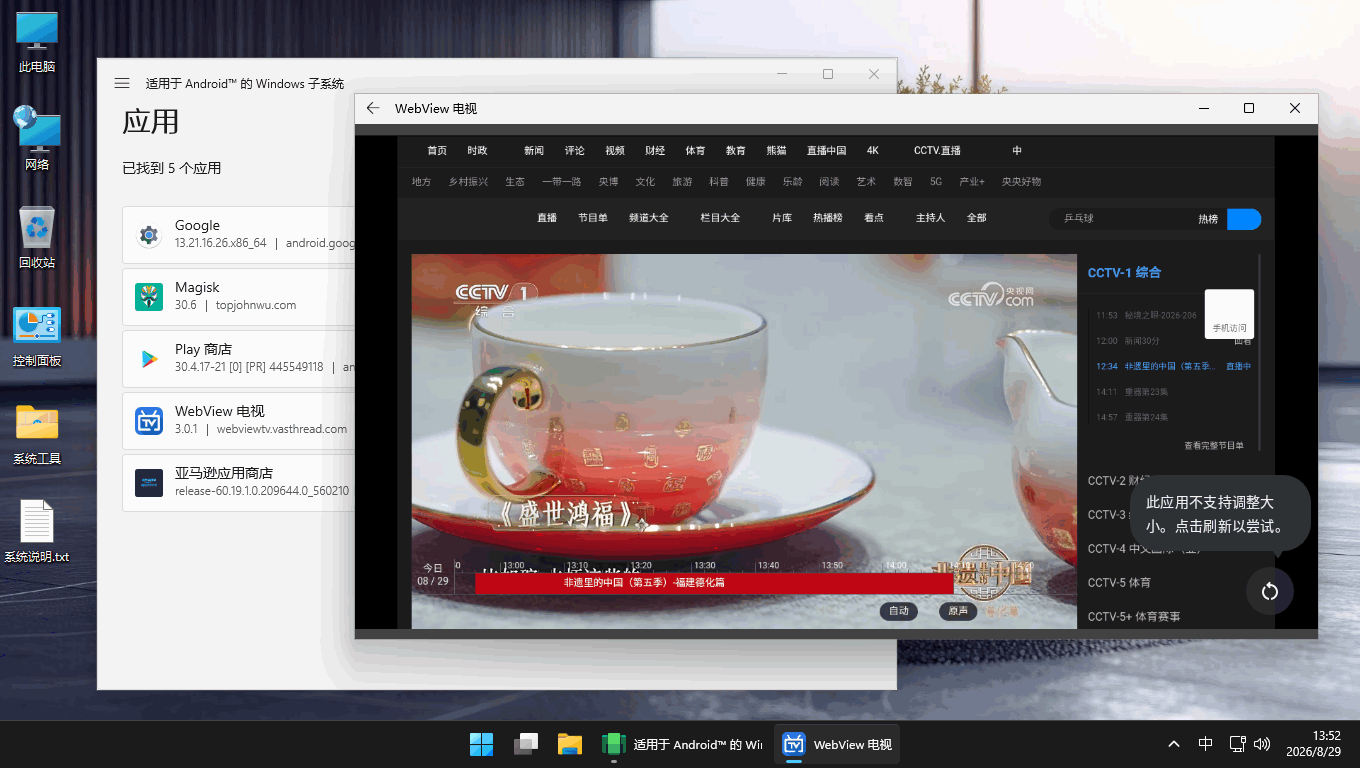The image size is (1360, 768).
Task: Click the 14:11 重器第23集 schedule entry
Action: click(x=1132, y=392)
